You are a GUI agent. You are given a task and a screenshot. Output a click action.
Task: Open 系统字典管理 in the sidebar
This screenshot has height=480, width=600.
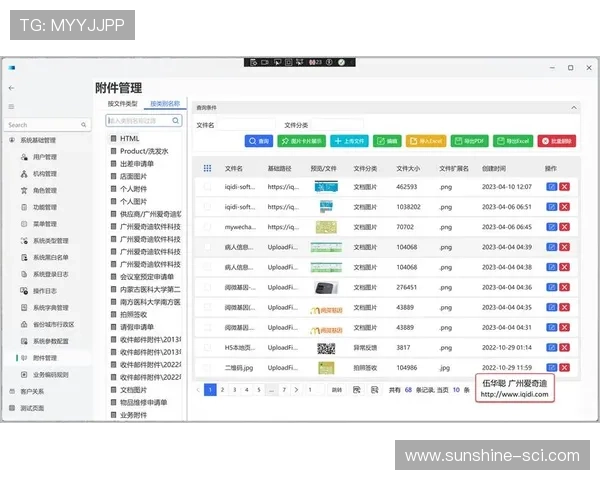point(51,308)
